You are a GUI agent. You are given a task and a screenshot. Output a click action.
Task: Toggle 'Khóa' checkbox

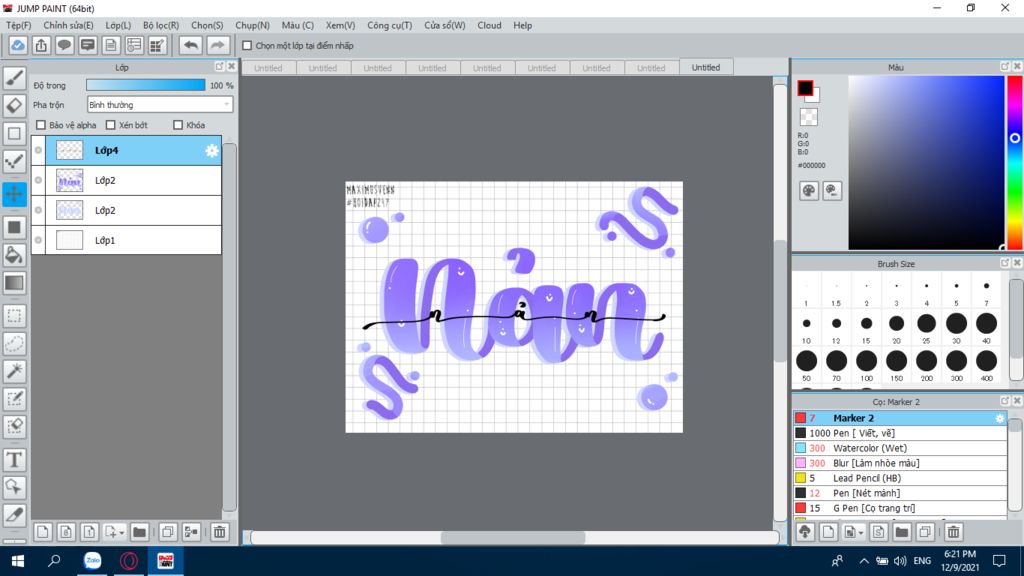[x=178, y=125]
